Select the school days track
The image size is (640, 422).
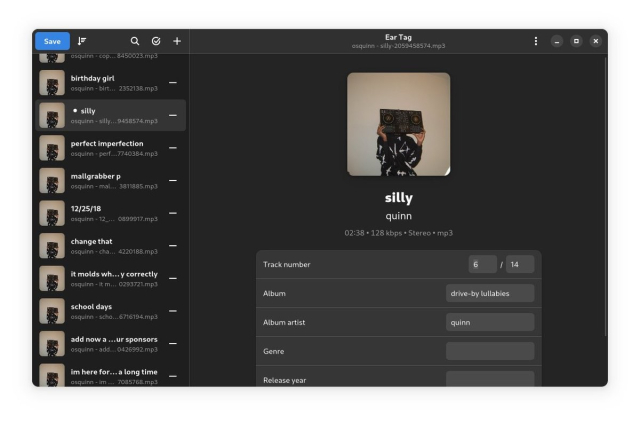click(111, 311)
